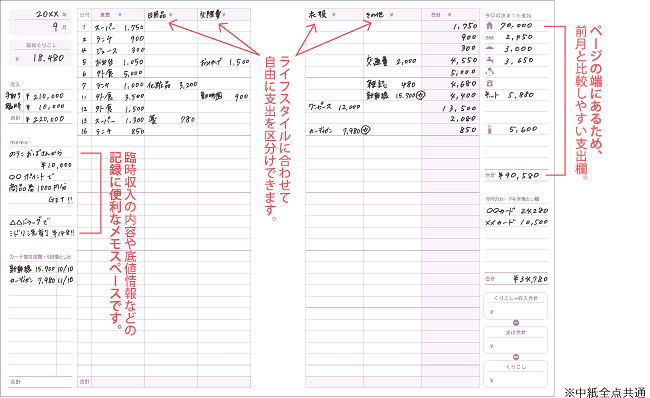
Task: Click the handwritten その他 column header
Action: pyautogui.click(x=375, y=15)
